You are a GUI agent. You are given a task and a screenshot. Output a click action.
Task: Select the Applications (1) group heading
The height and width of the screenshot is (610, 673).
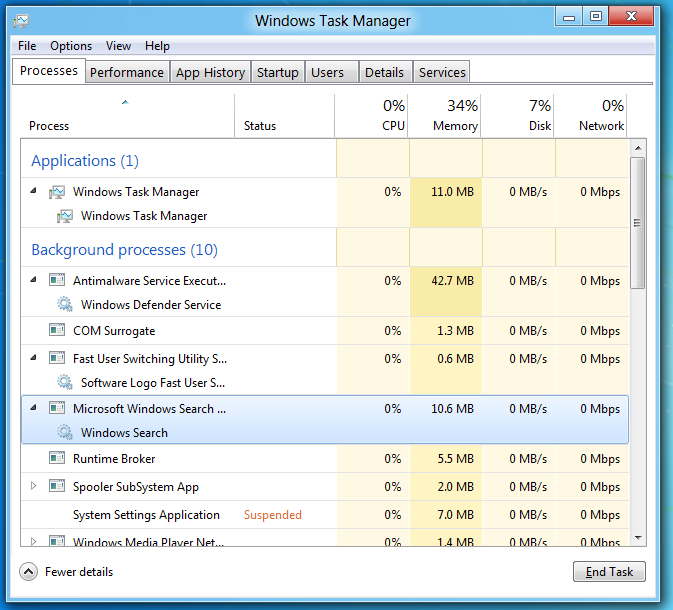coord(85,161)
